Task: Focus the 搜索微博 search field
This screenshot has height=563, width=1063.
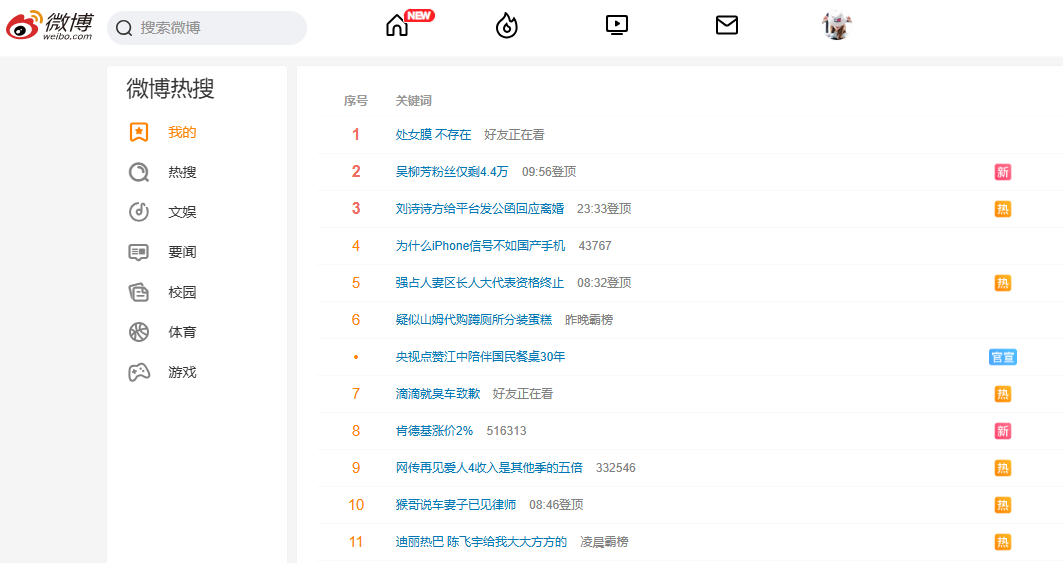Action: 207,28
